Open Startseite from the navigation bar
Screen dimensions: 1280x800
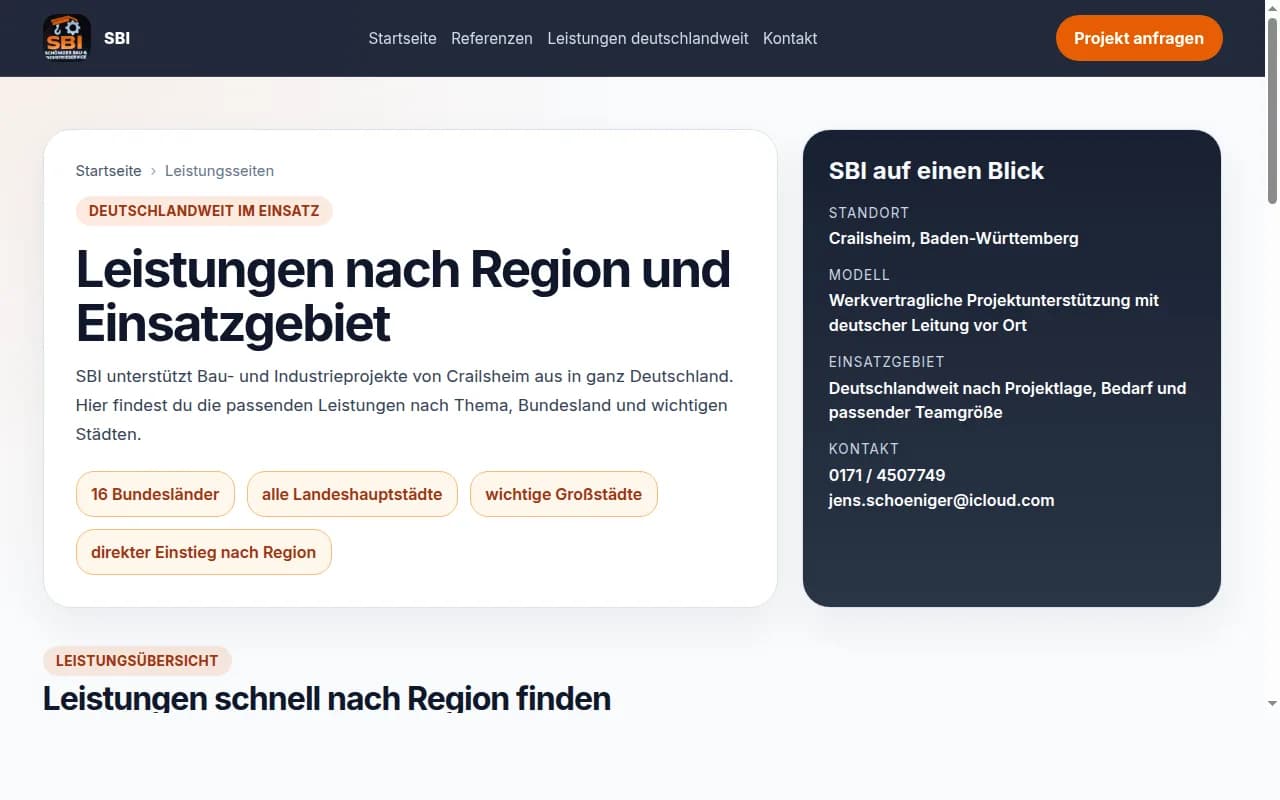coord(402,38)
